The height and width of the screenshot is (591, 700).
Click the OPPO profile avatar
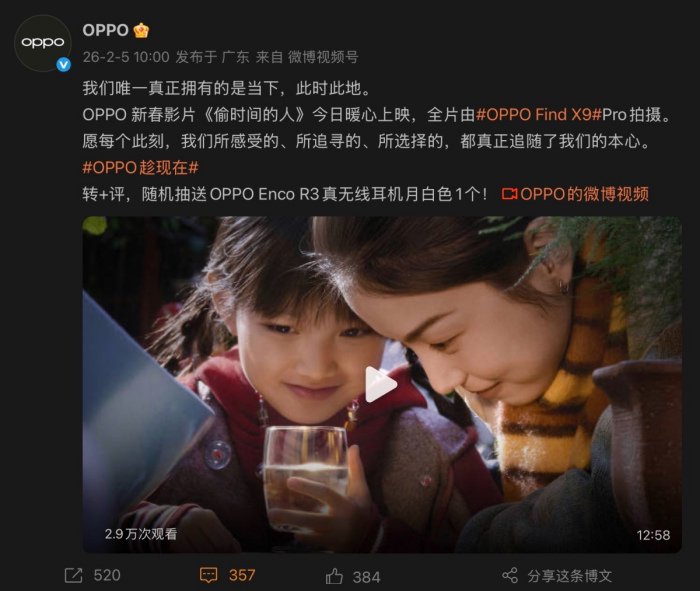(x=43, y=43)
